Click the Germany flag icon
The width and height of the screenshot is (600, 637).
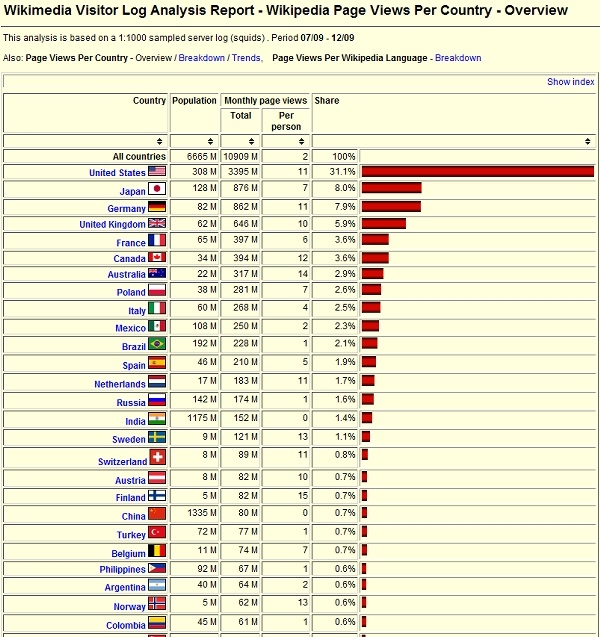pyautogui.click(x=157, y=207)
